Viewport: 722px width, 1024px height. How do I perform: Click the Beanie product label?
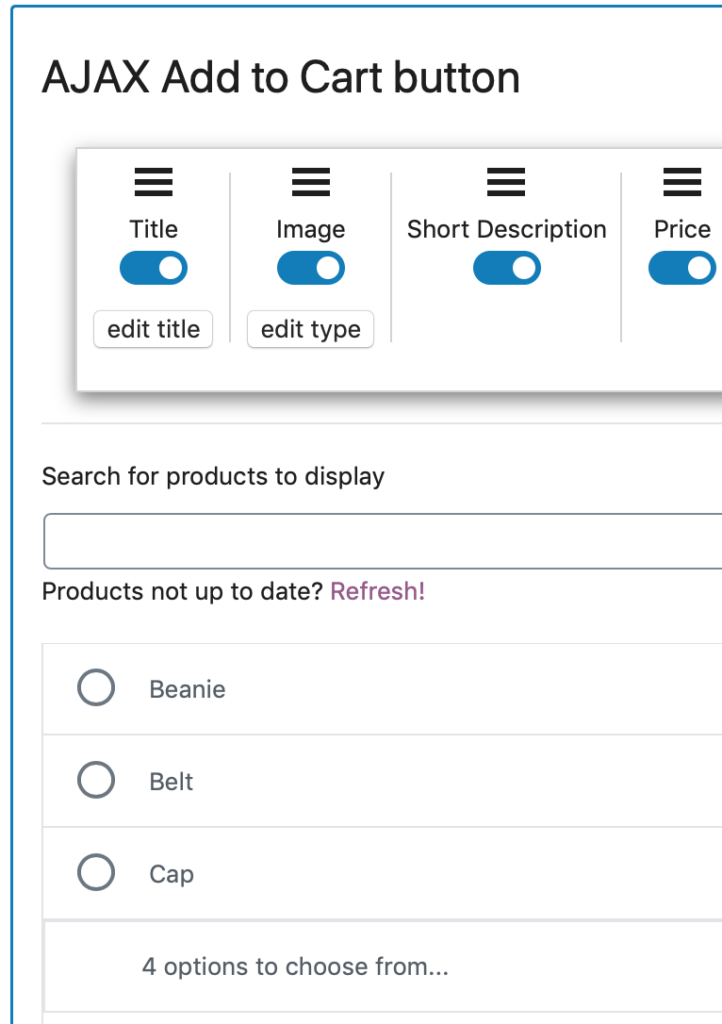click(187, 689)
